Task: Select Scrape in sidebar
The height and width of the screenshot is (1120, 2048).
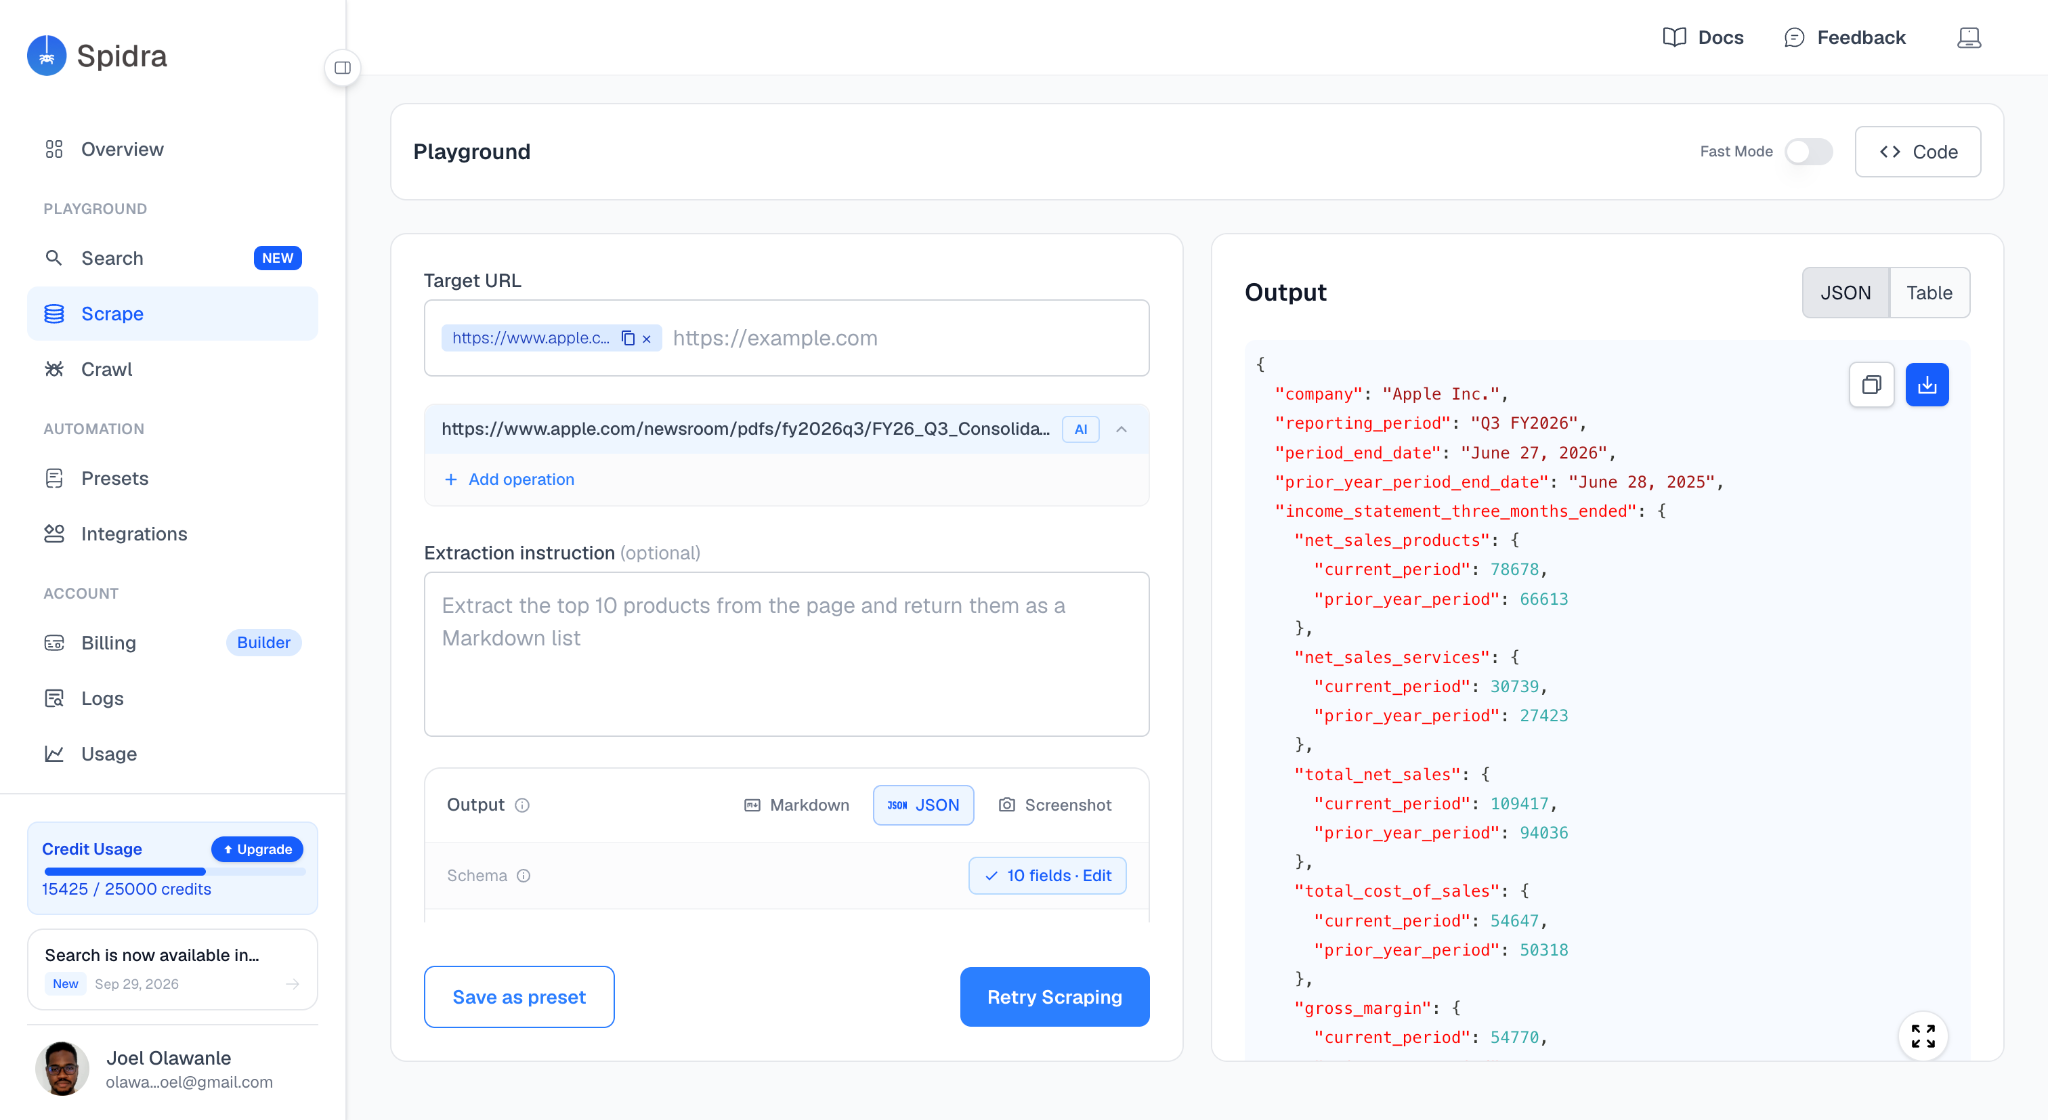Action: tap(172, 314)
